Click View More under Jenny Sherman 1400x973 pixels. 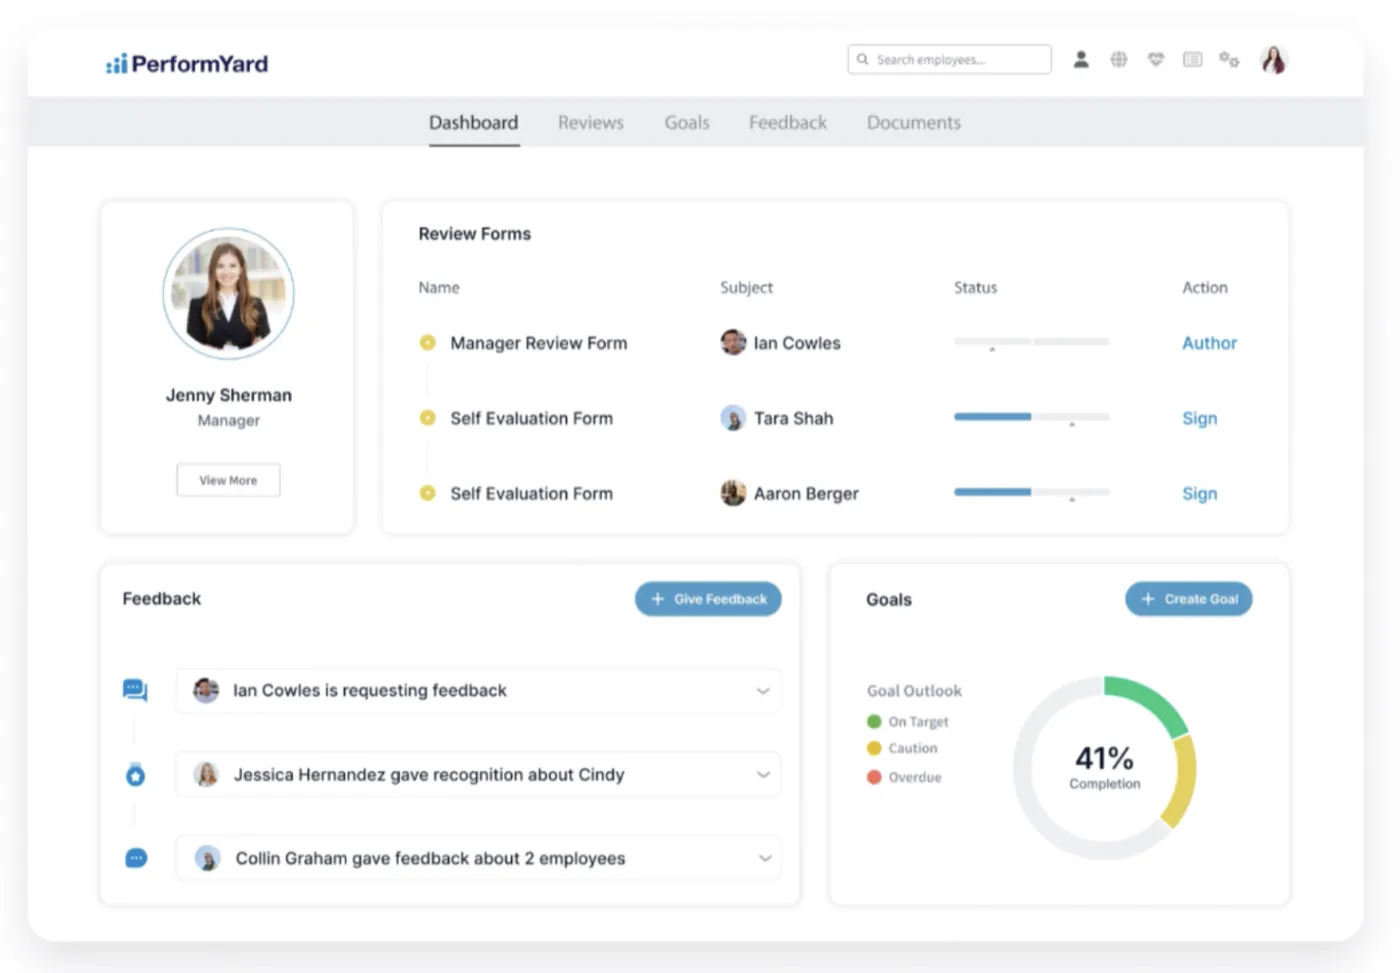coord(228,480)
